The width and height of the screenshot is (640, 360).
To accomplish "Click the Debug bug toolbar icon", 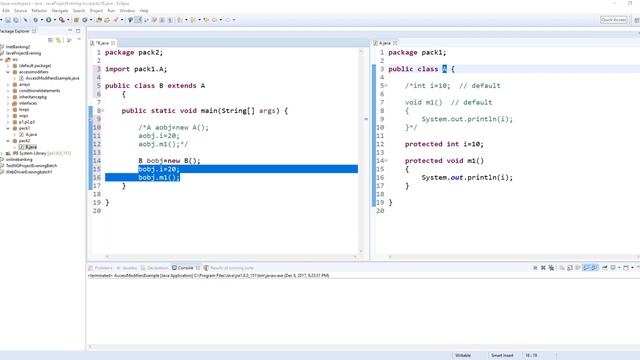I will click(x=36, y=20).
